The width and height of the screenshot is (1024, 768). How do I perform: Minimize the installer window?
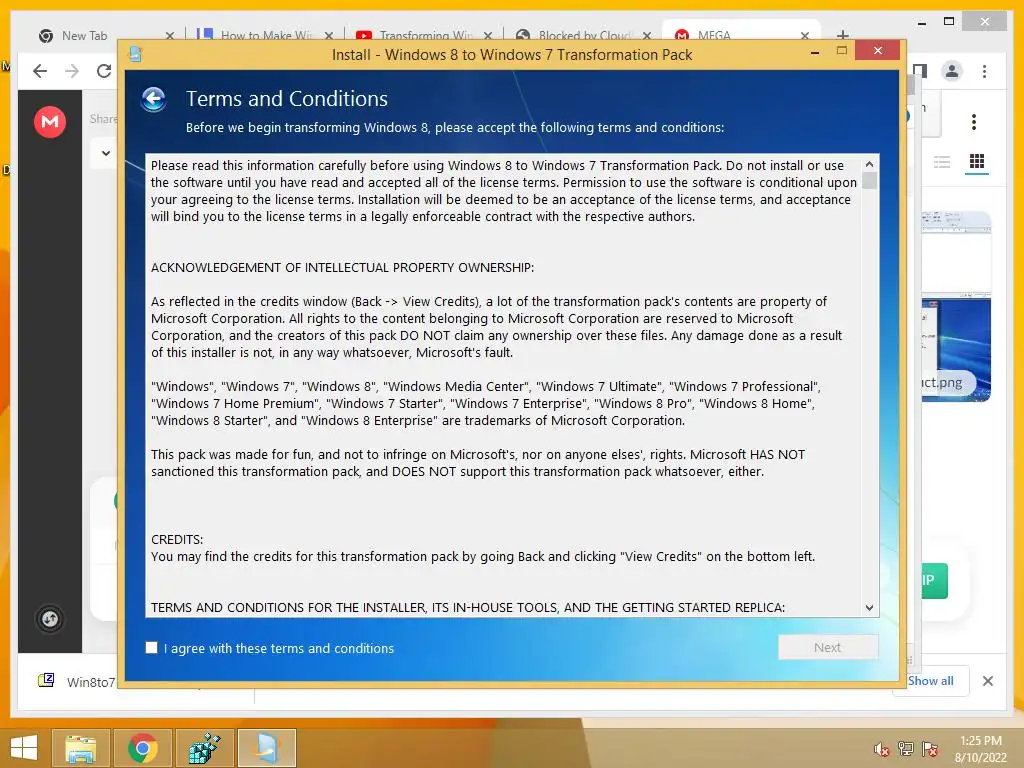click(814, 52)
